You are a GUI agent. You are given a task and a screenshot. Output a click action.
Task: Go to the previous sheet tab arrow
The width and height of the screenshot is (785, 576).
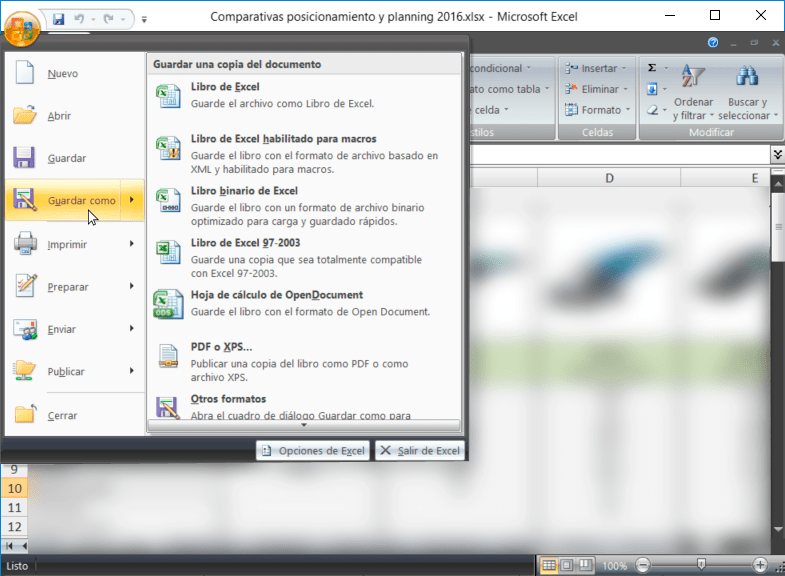[x=24, y=546]
